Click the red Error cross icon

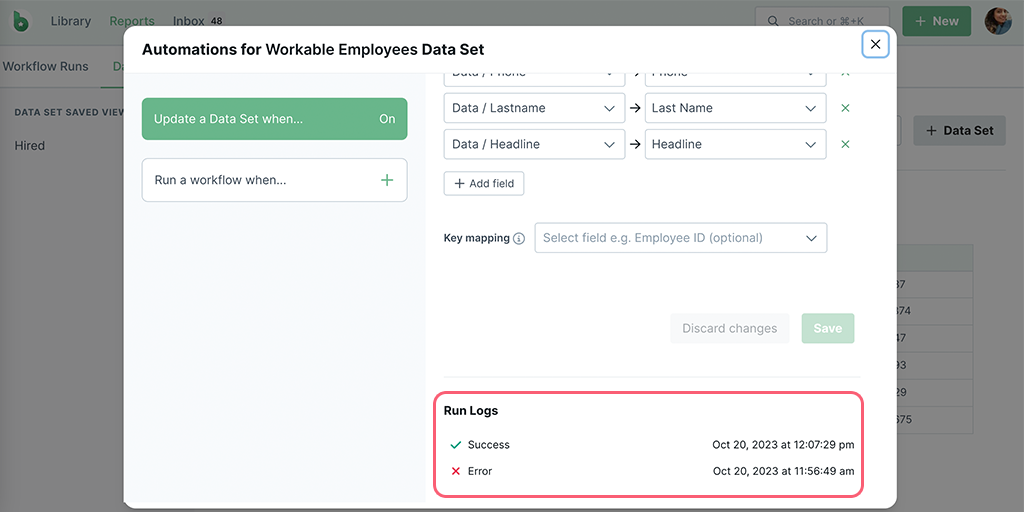pos(456,471)
